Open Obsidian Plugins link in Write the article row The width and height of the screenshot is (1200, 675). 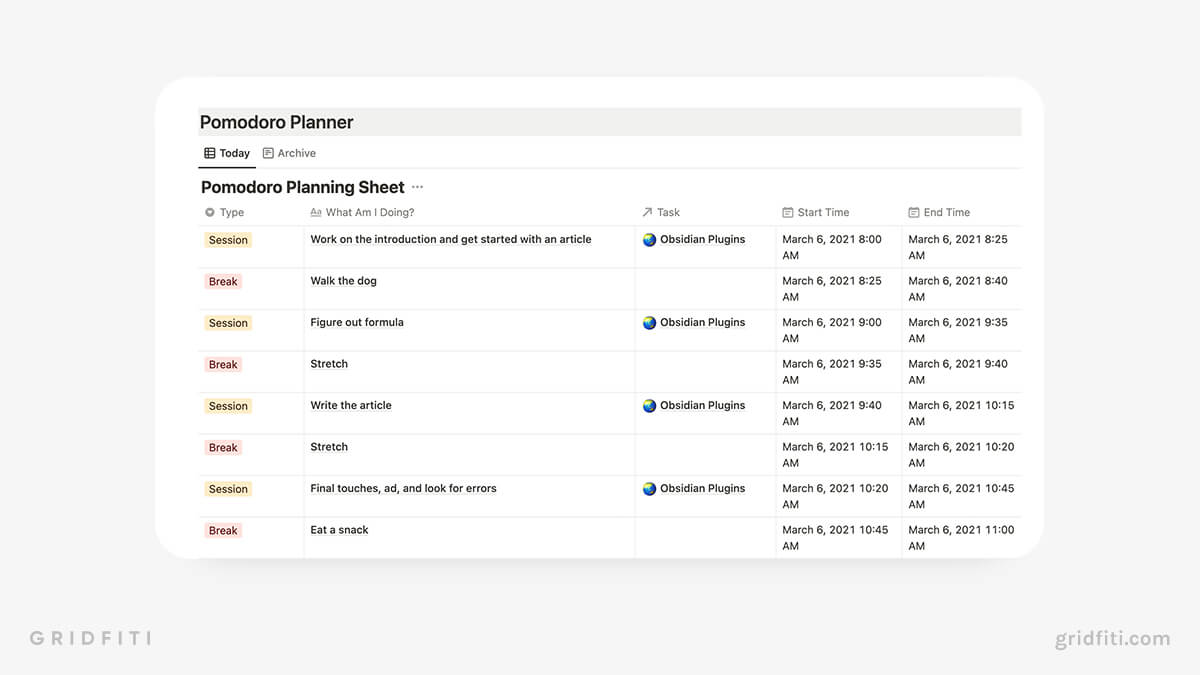(x=702, y=406)
